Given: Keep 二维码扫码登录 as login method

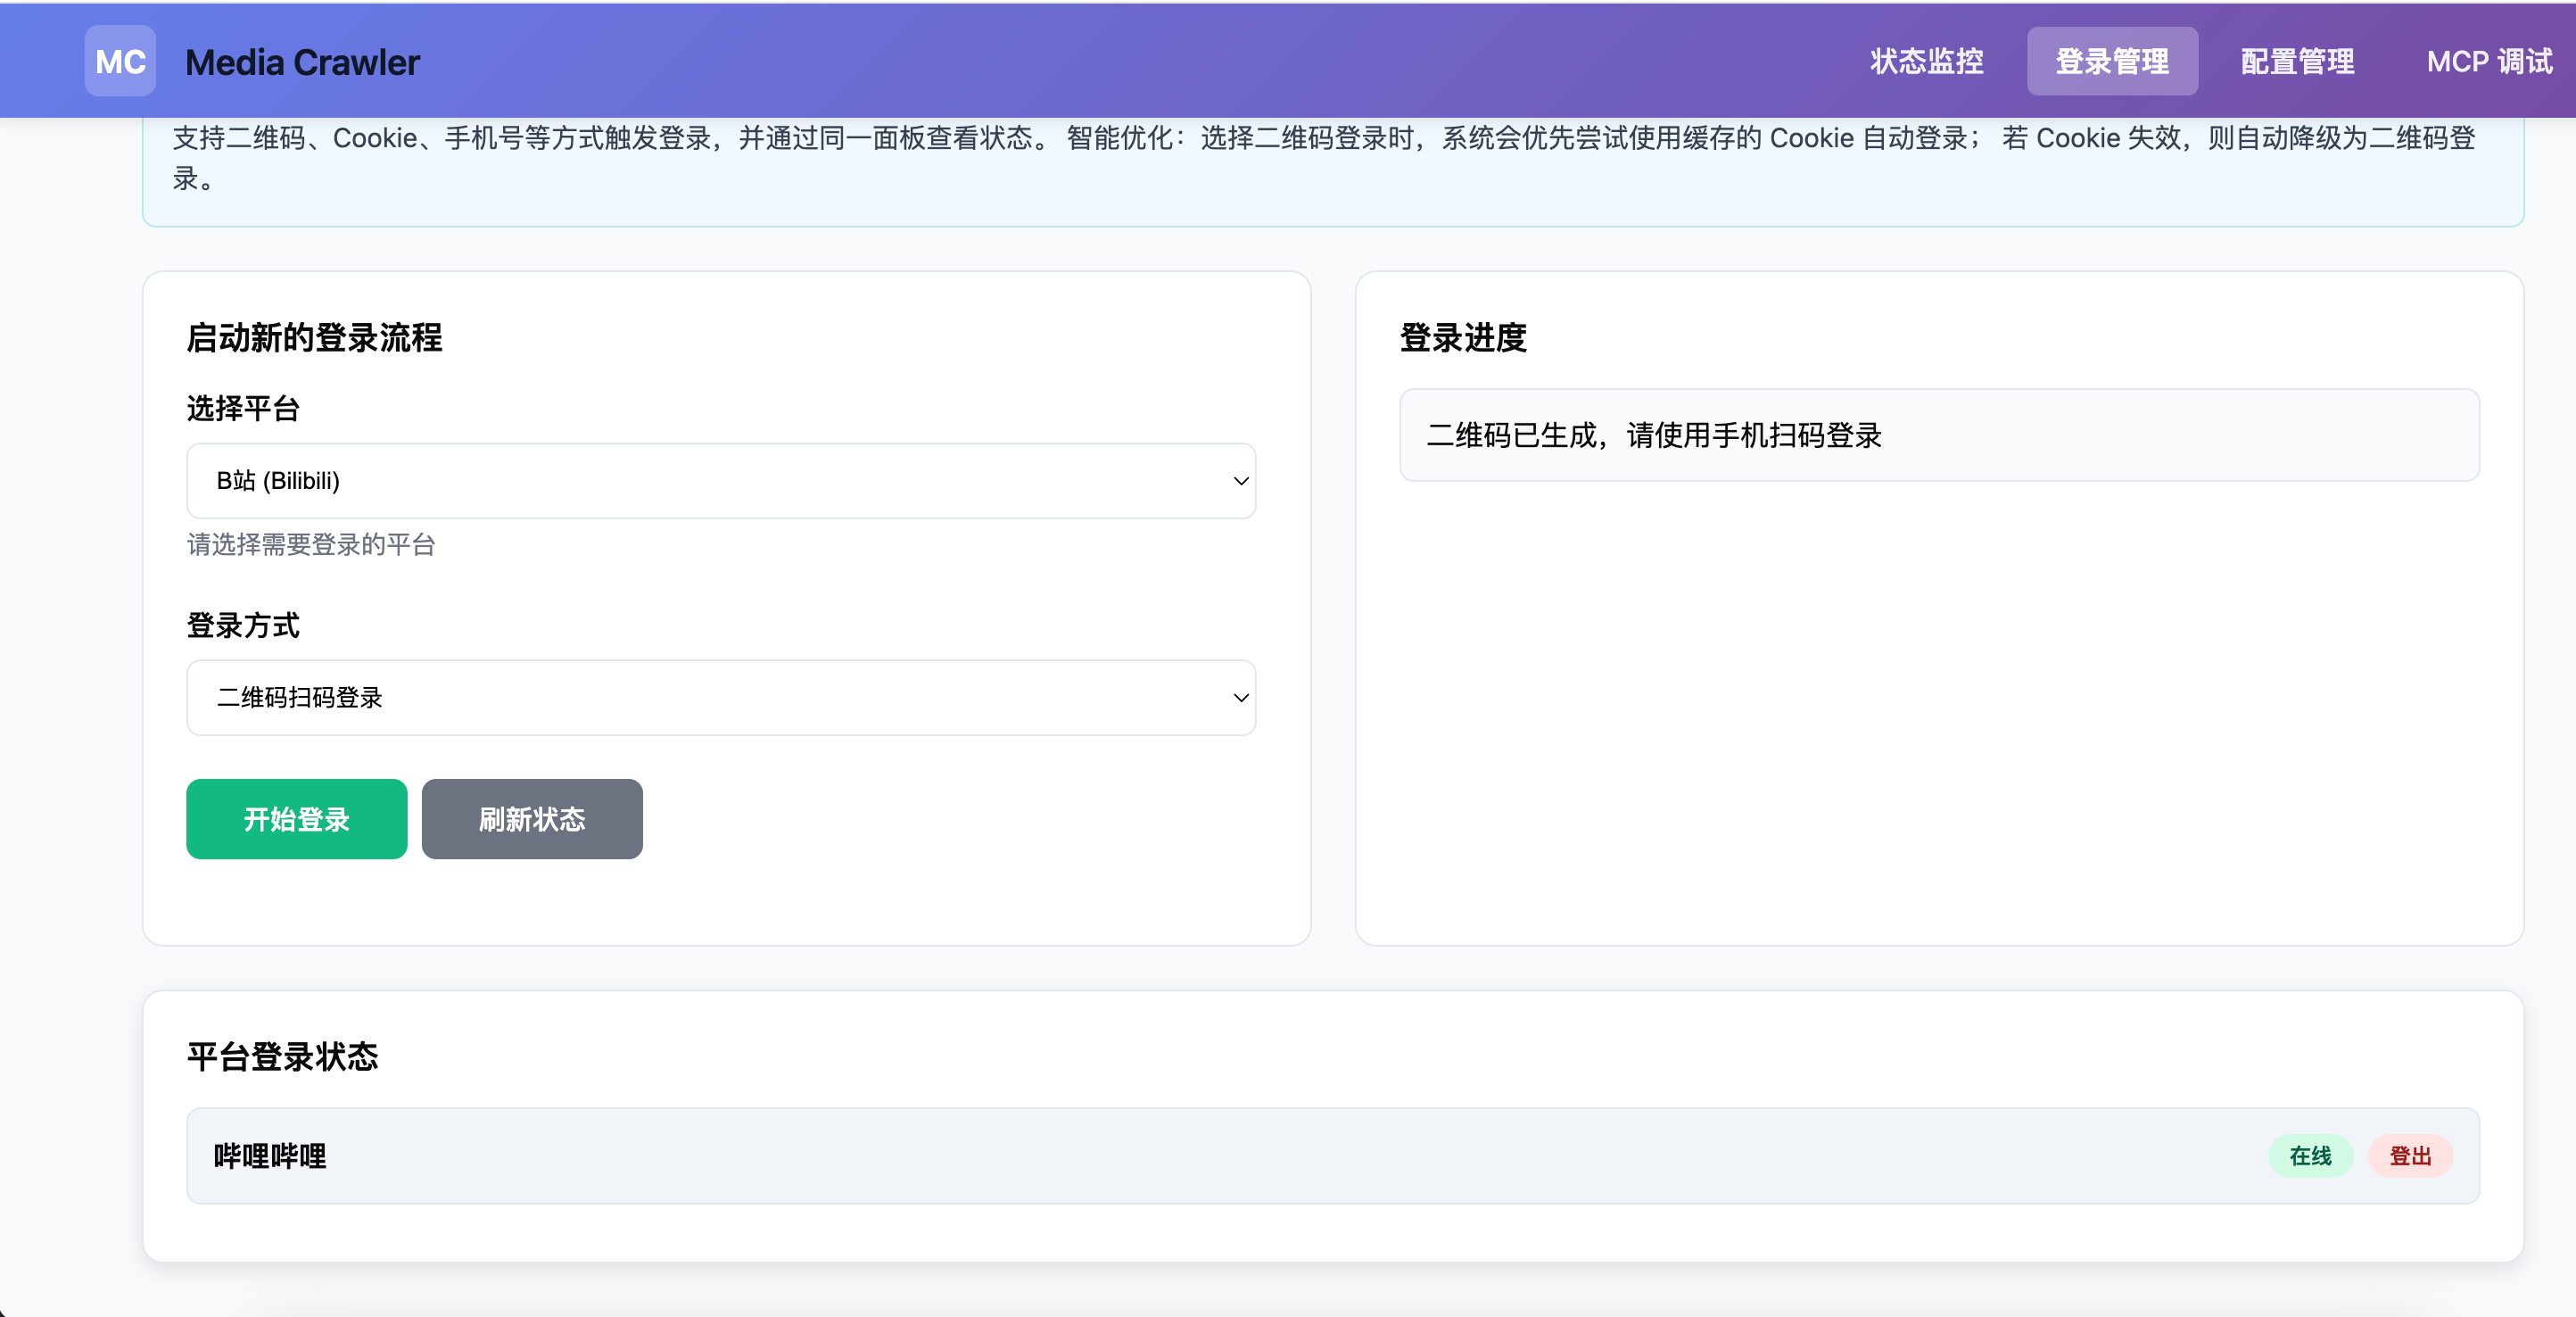Looking at the screenshot, I should 722,698.
